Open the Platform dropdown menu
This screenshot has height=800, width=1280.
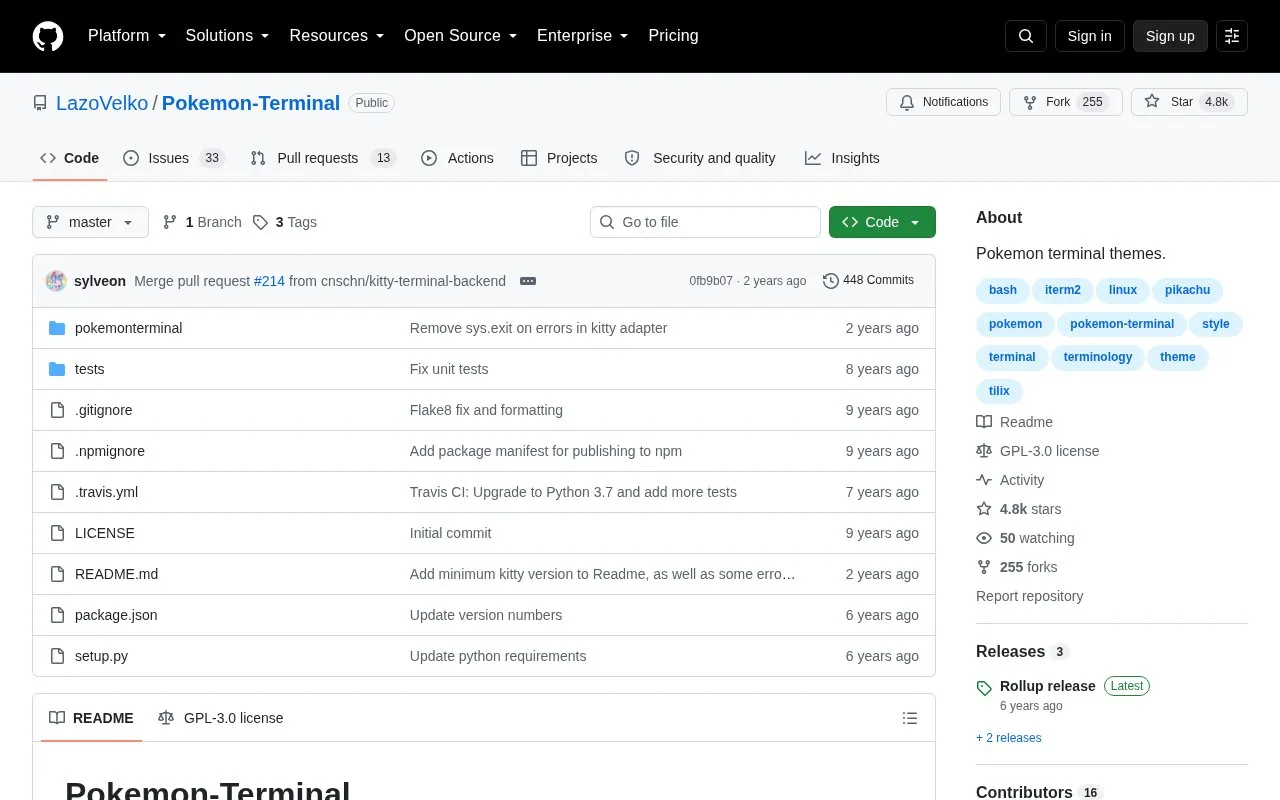pos(127,36)
